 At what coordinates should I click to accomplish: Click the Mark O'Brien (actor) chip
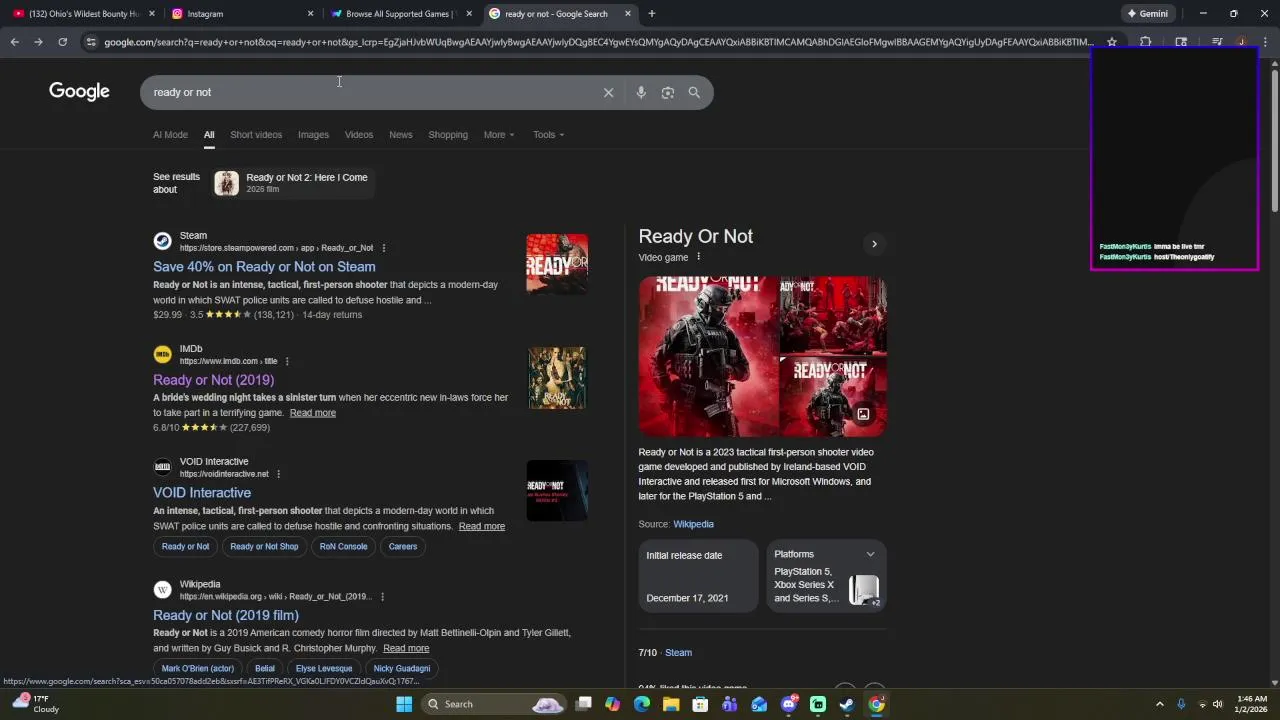pyautogui.click(x=198, y=669)
